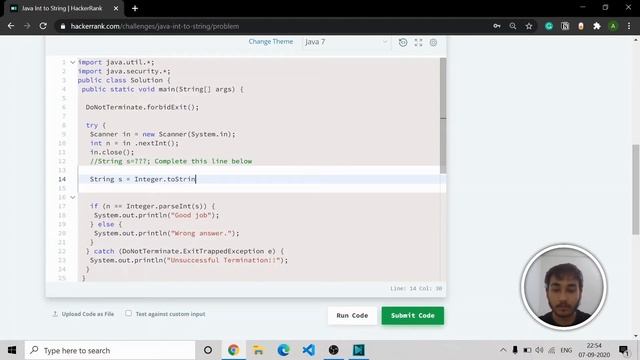
Task: Open the teal app in taskbar
Action: 359,350
